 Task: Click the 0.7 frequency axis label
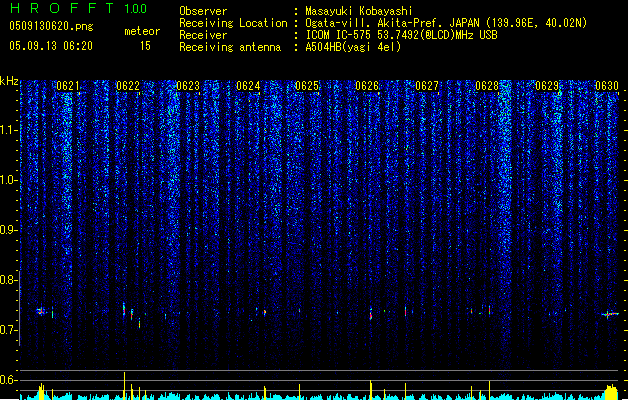pos(7,330)
